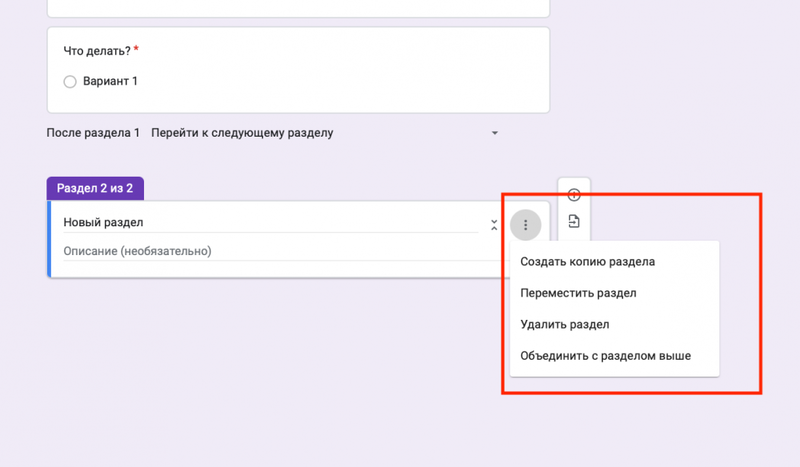Viewport: 800px width, 467px height.
Task: Choose 'Удалить раздел' menu item
Action: [614, 325]
